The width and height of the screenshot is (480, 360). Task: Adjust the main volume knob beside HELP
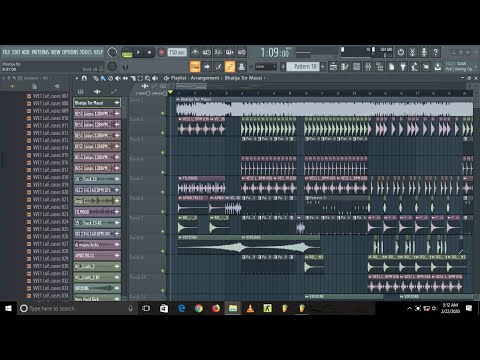click(112, 52)
